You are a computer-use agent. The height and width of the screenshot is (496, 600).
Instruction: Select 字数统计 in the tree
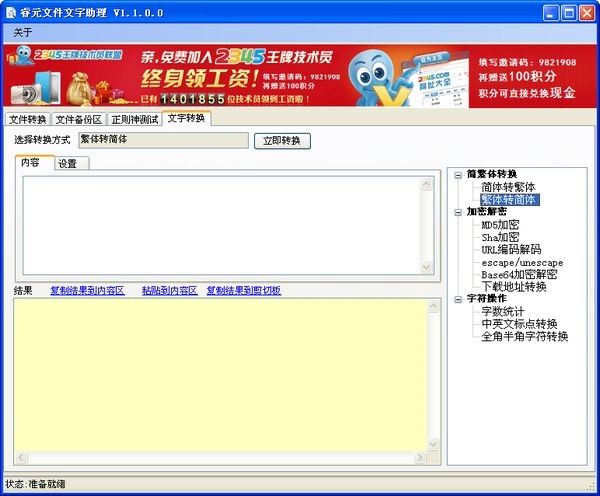[502, 312]
